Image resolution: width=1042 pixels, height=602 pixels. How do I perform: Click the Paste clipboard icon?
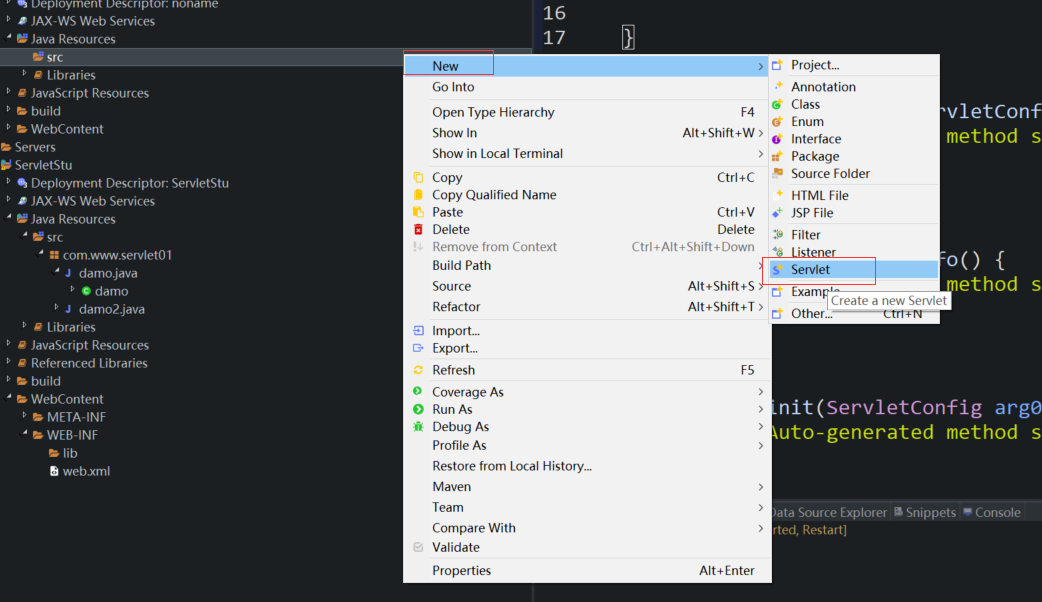[x=418, y=212]
